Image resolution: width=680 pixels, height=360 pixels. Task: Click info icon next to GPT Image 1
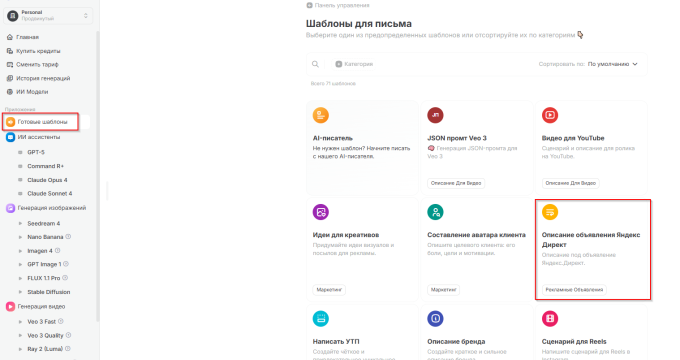point(66,264)
